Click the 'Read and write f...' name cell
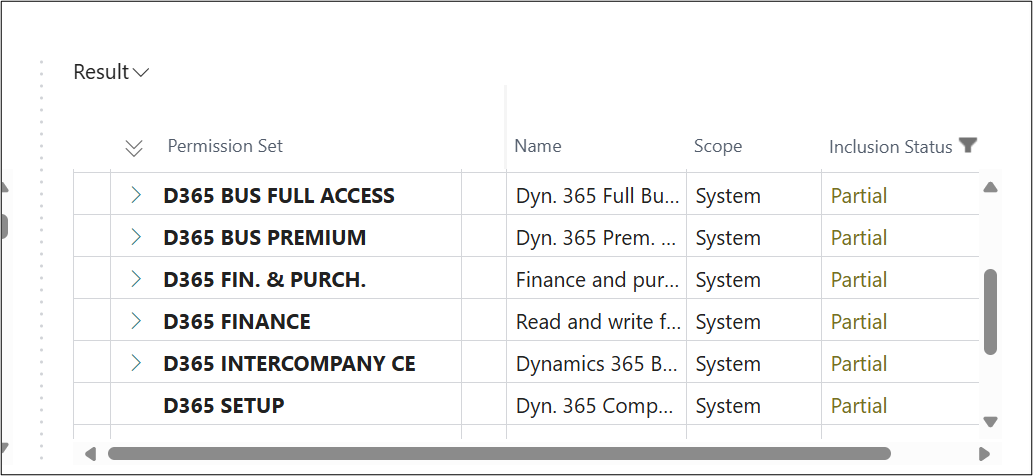 [596, 322]
